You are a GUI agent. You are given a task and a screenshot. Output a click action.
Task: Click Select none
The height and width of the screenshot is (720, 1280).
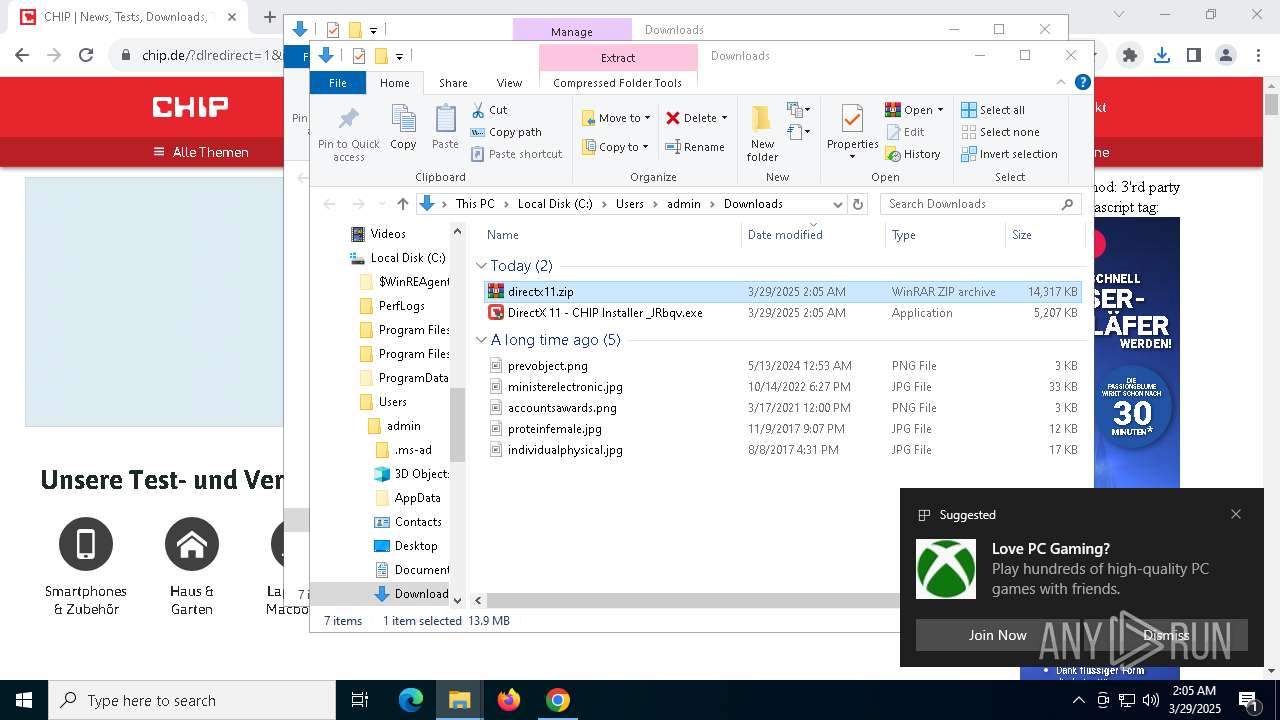pyautogui.click(x=1000, y=132)
